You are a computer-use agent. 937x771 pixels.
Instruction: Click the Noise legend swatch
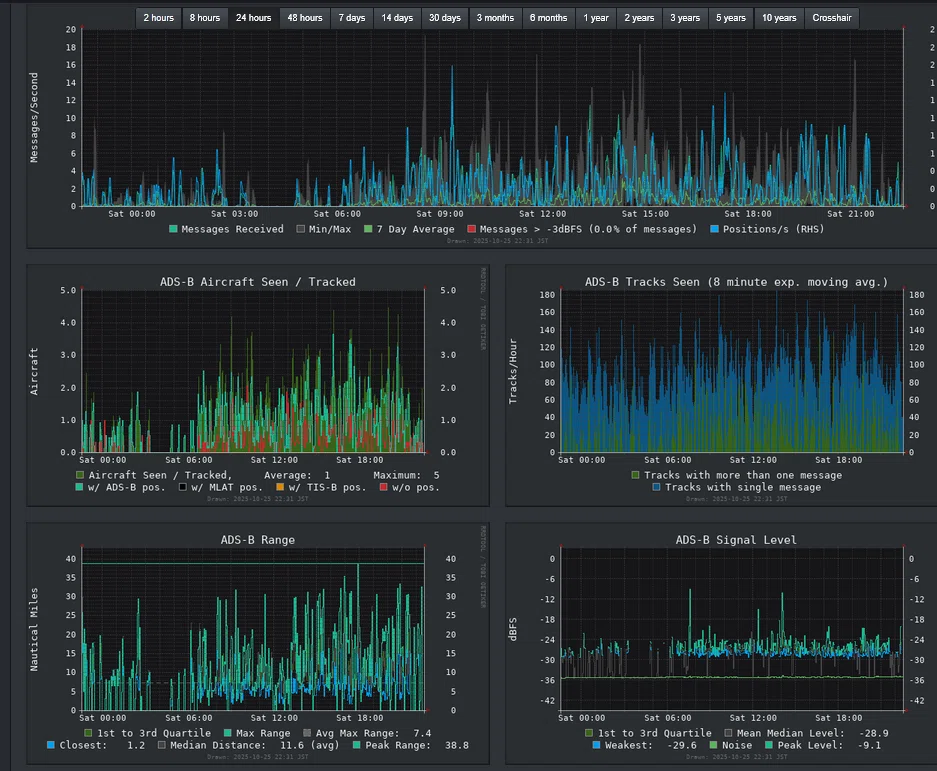(713, 745)
